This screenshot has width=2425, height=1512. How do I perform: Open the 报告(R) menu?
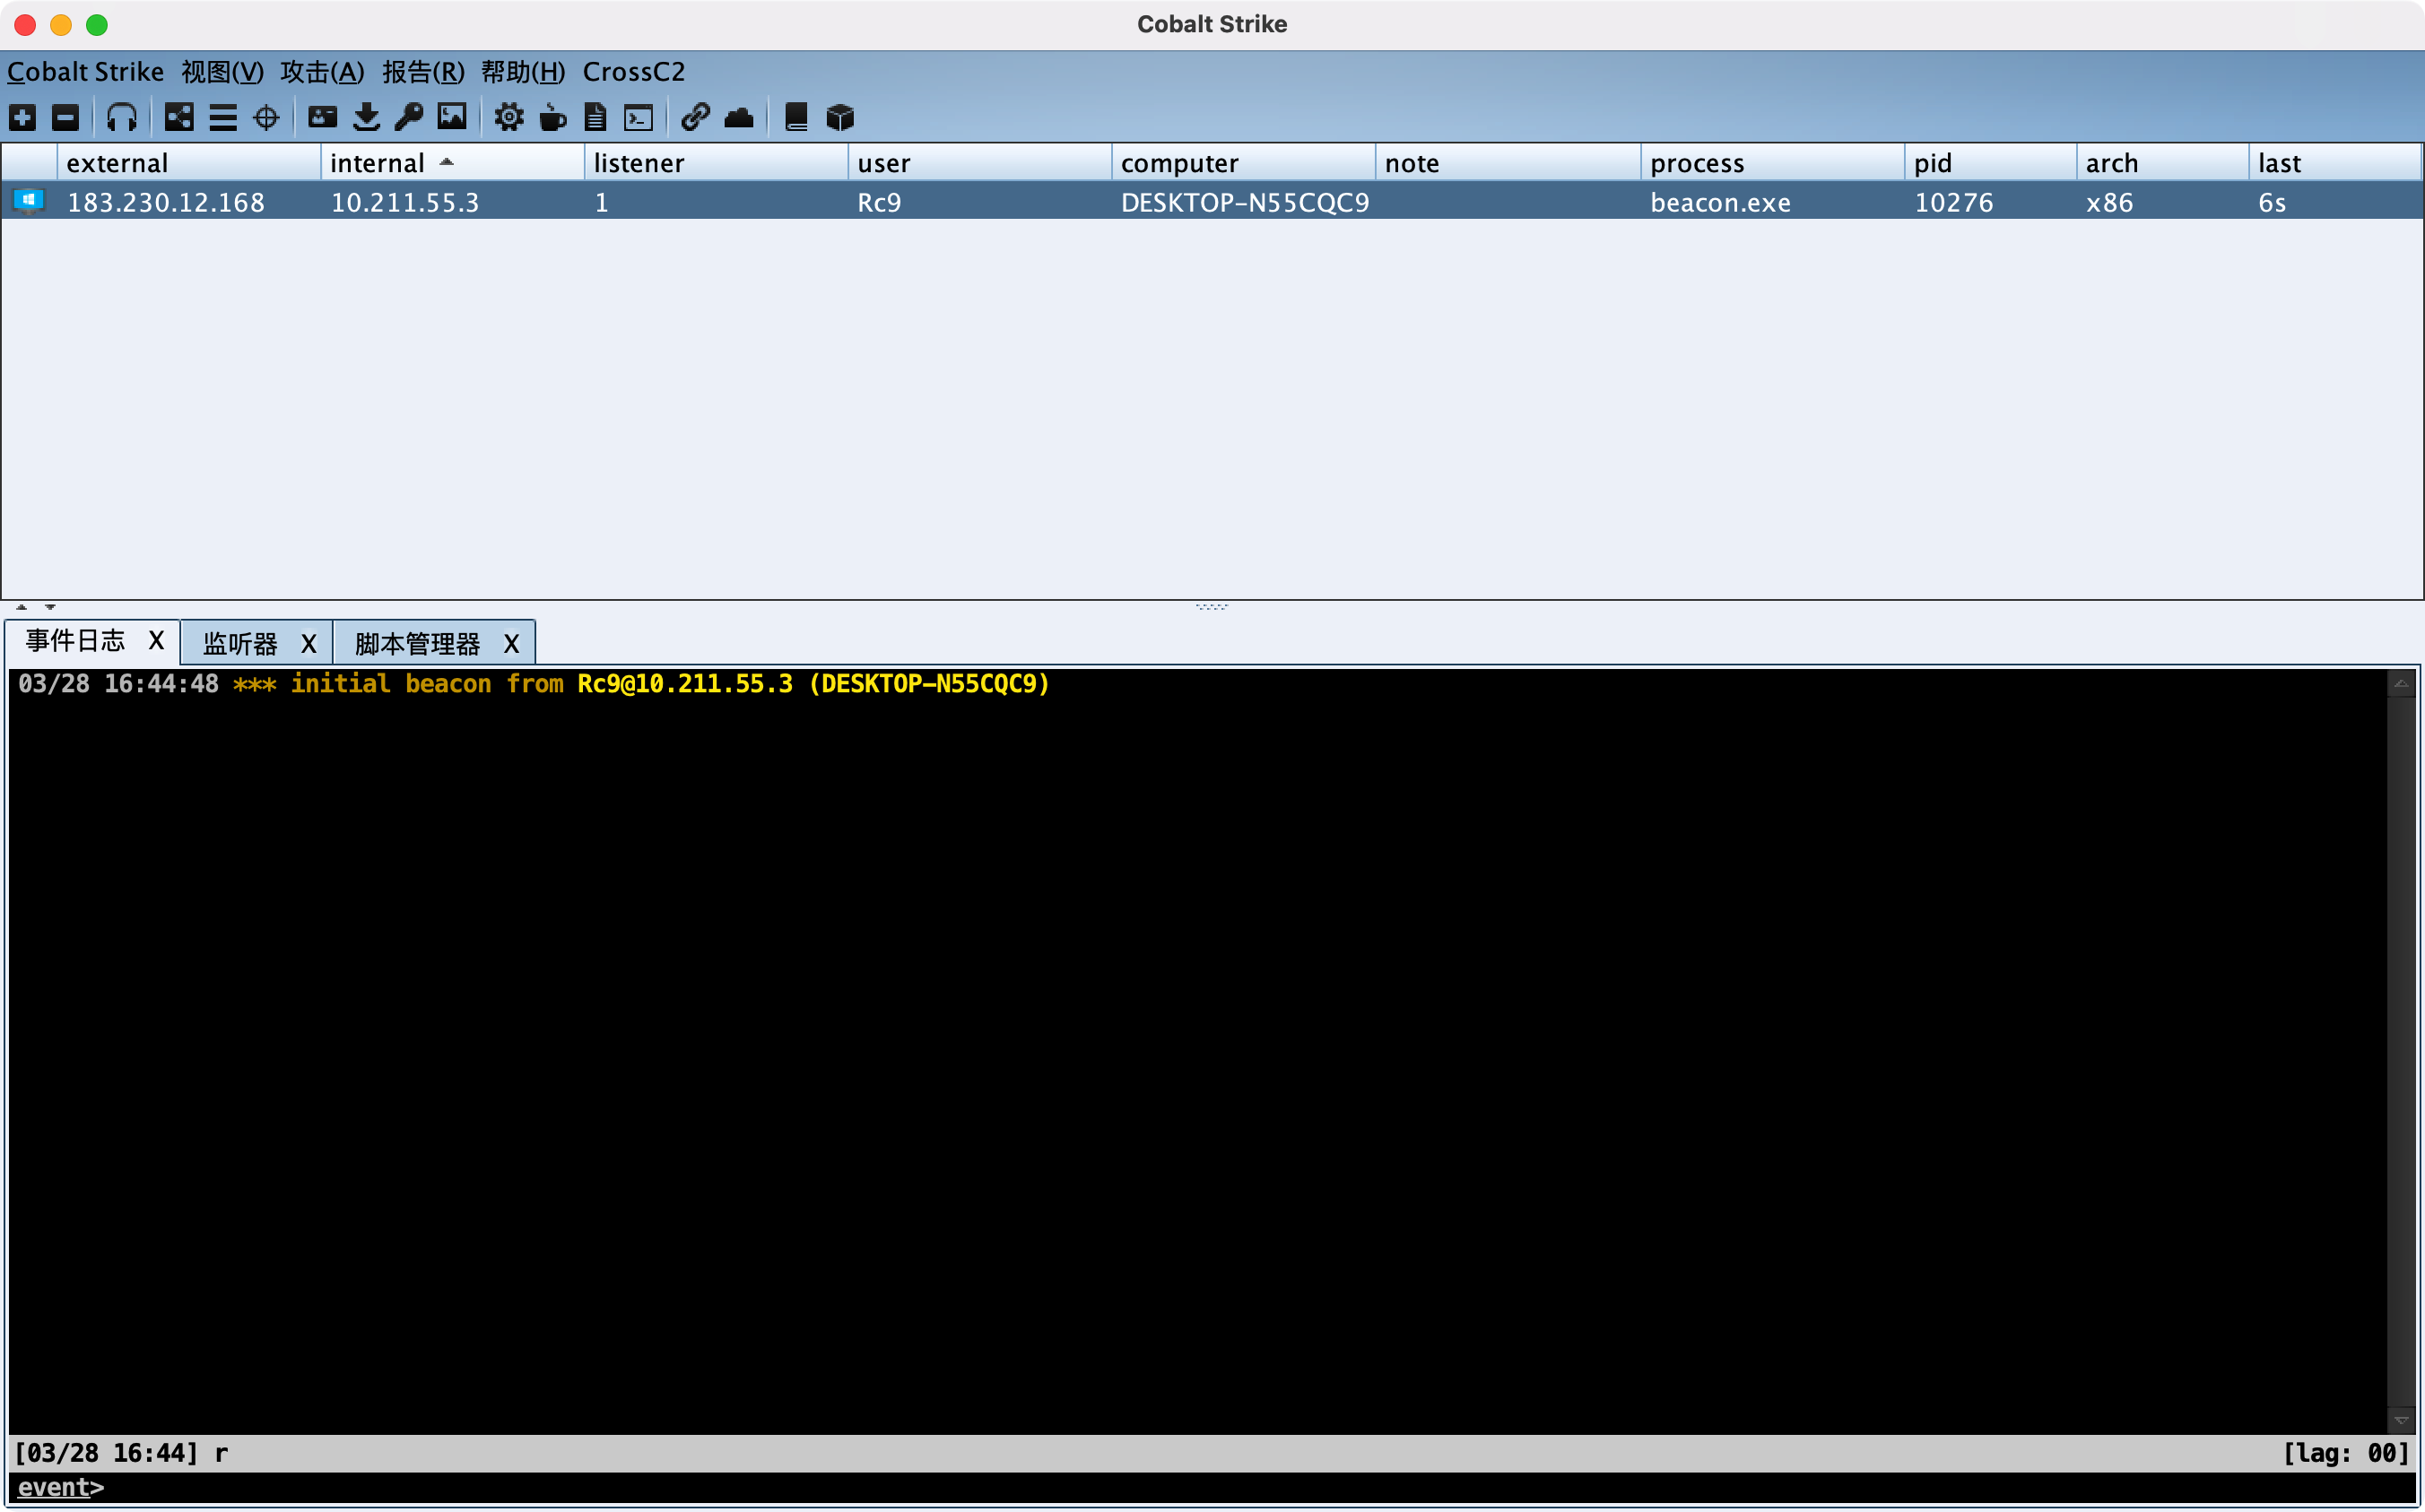(x=423, y=72)
